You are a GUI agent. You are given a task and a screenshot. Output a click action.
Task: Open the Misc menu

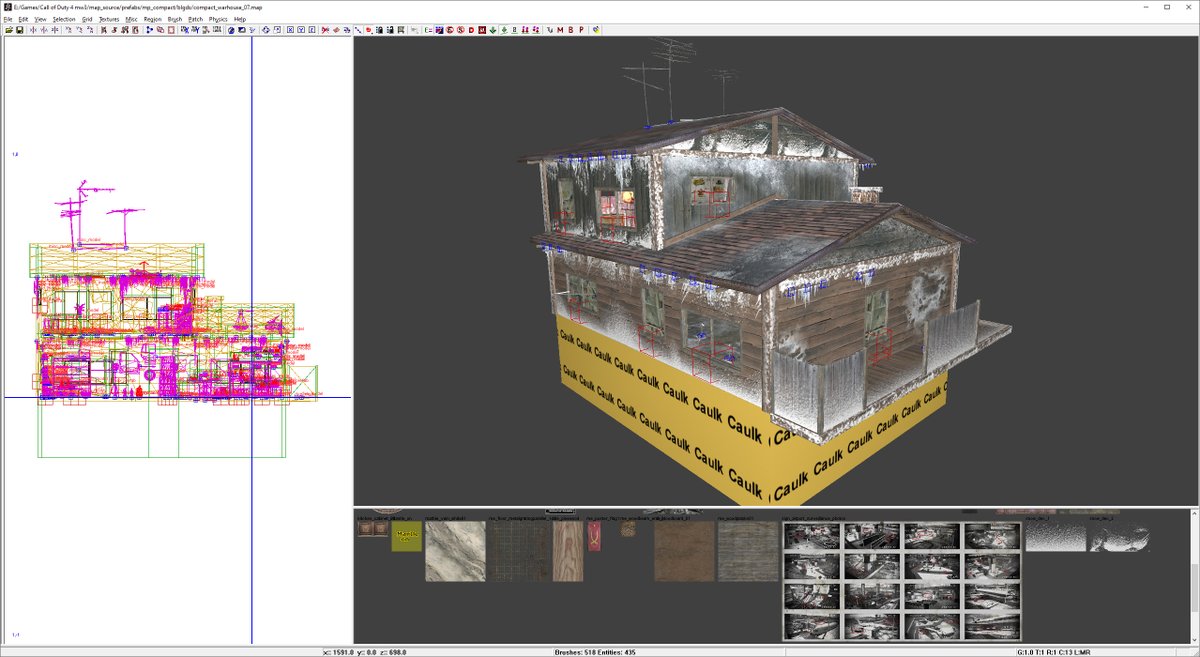(132, 19)
